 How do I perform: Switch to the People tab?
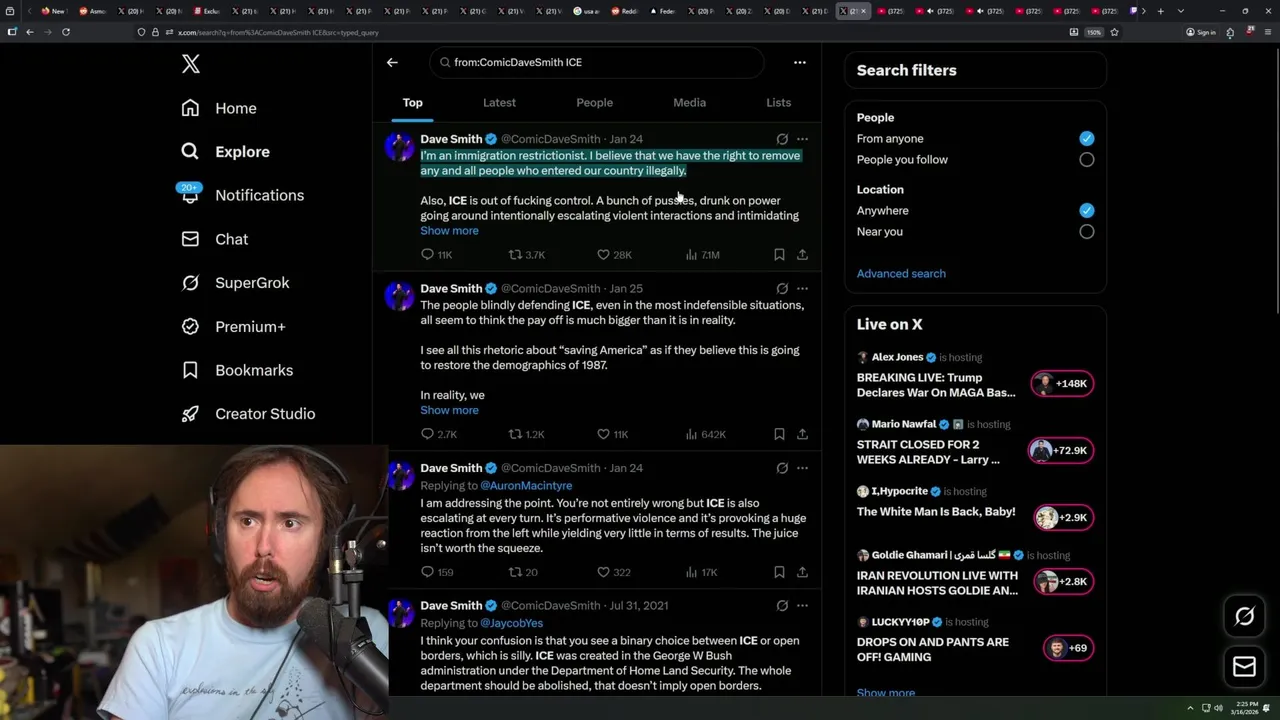tap(594, 102)
